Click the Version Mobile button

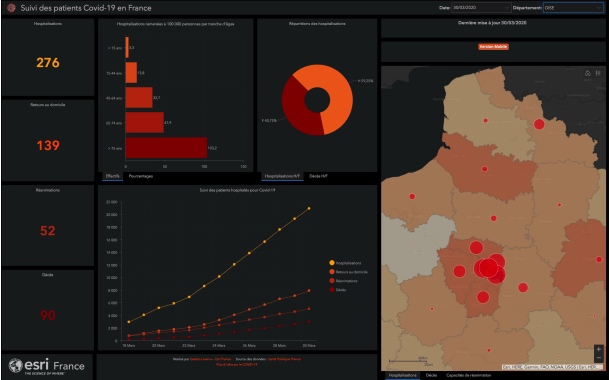(493, 47)
